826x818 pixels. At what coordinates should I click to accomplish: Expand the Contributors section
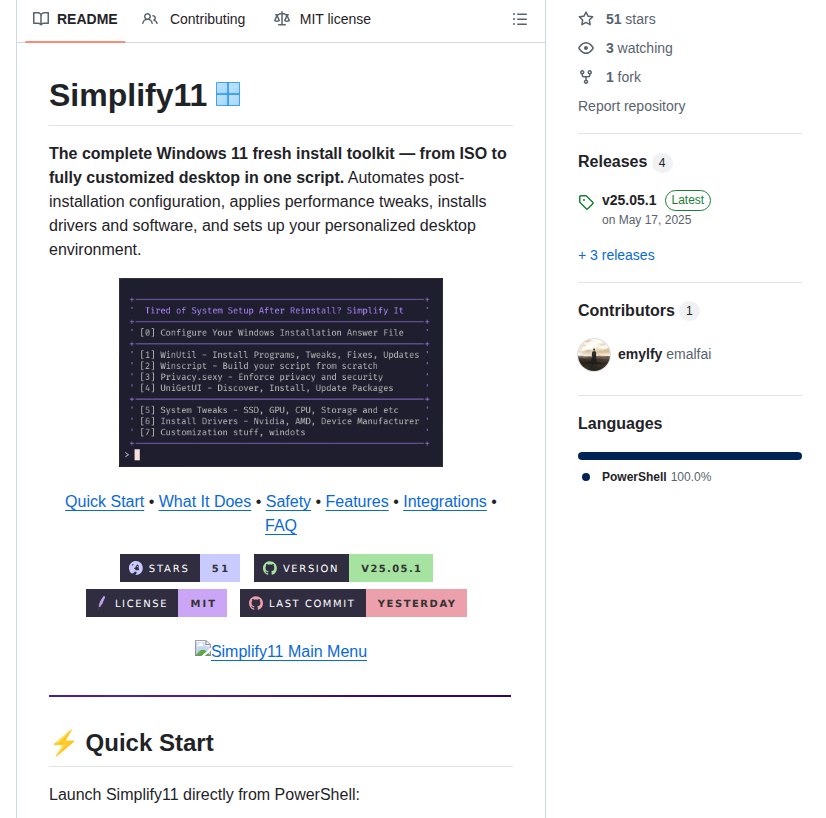click(x=625, y=310)
